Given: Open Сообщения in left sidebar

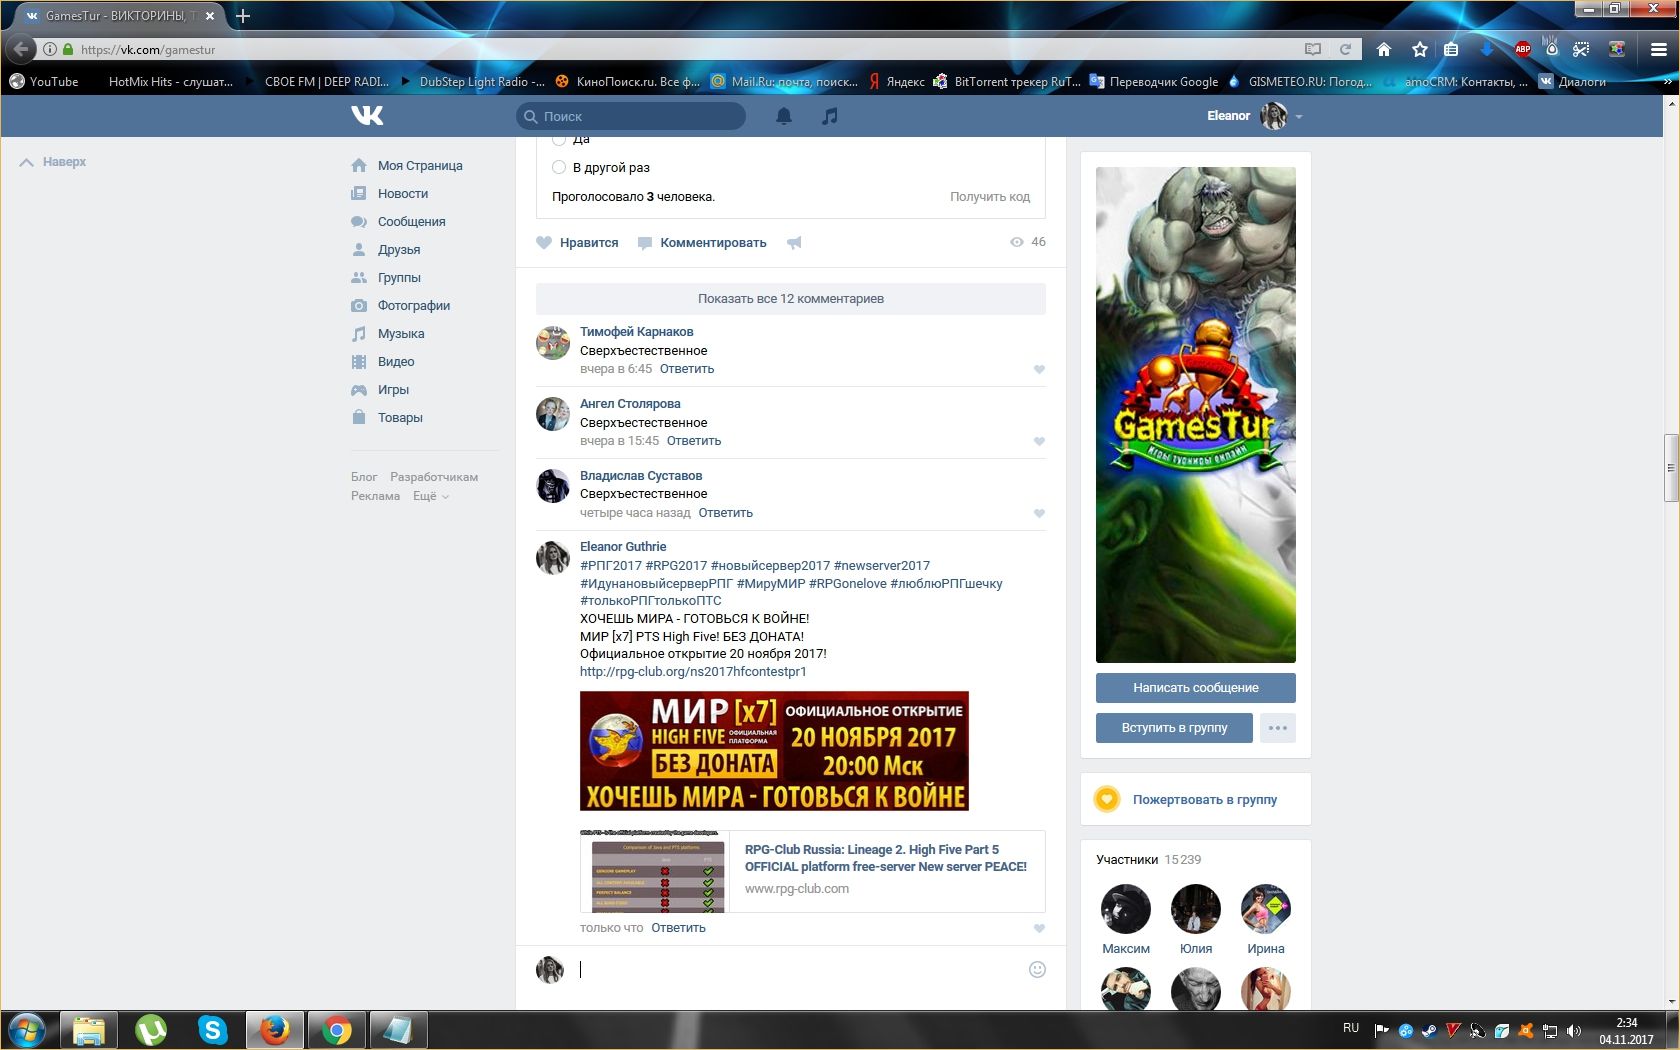Looking at the screenshot, I should click(411, 222).
